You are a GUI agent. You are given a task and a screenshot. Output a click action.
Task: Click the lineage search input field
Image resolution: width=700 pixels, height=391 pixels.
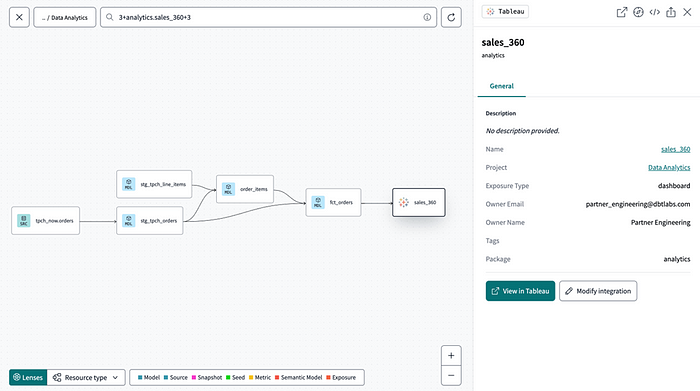click(x=268, y=17)
